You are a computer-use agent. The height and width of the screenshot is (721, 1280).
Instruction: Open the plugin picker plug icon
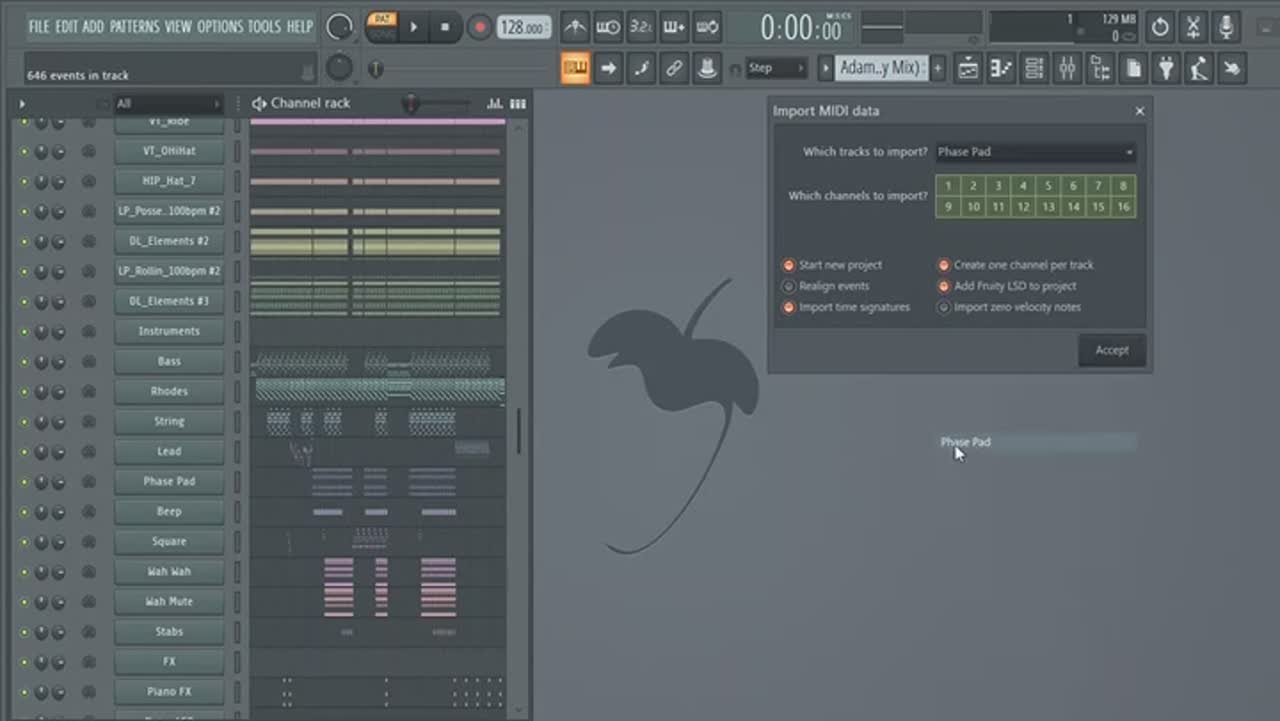point(1166,68)
